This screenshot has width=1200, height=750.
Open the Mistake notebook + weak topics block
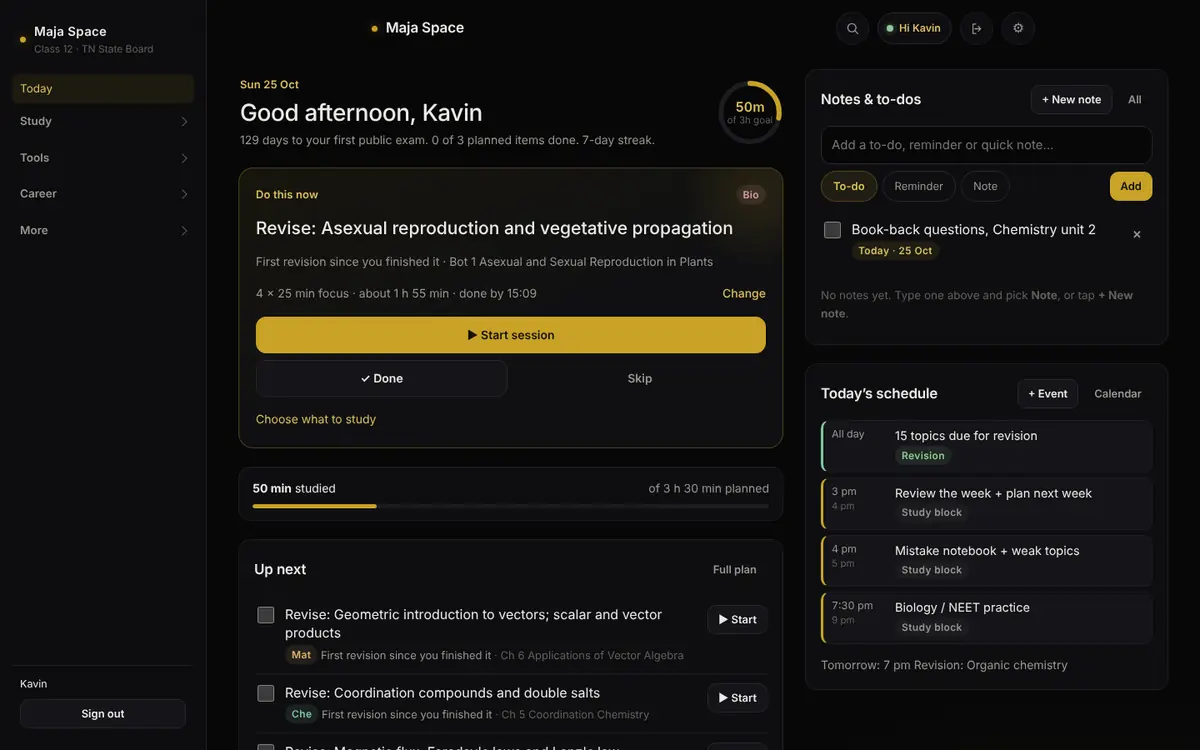pos(987,560)
